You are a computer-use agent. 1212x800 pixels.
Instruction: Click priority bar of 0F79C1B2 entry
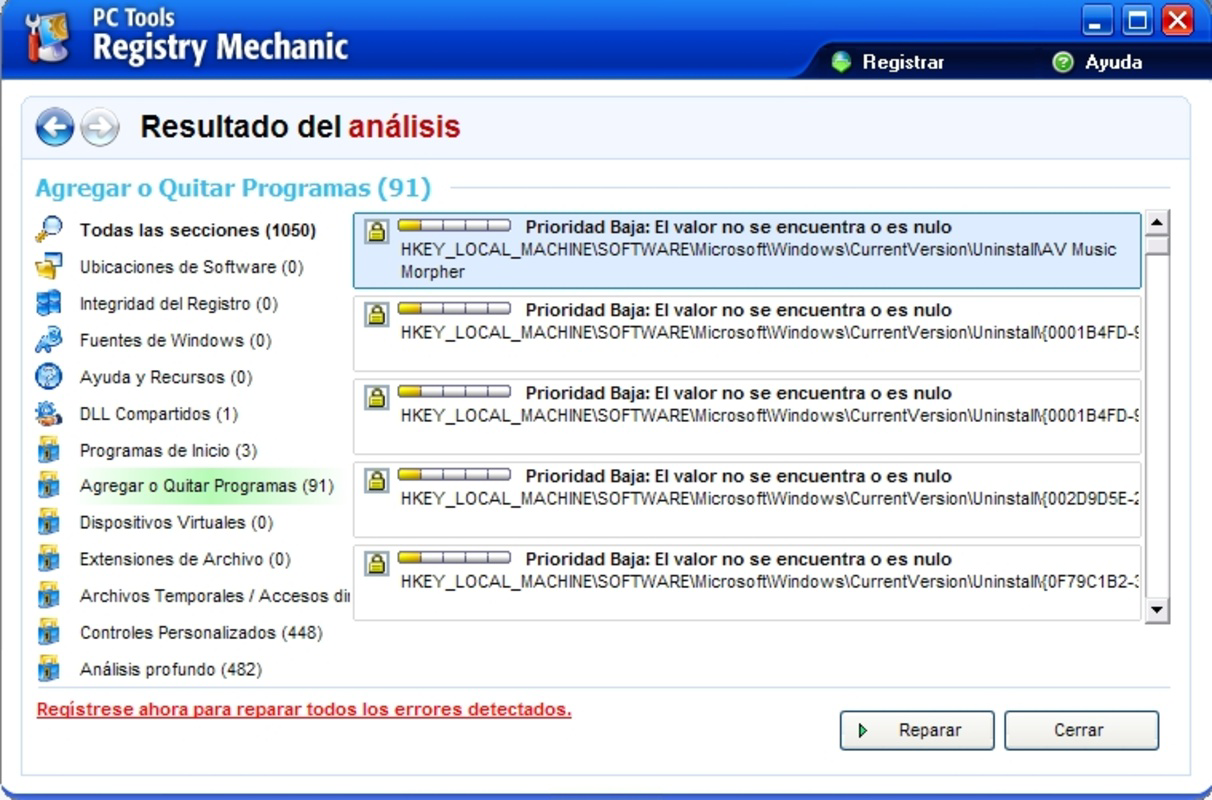454,557
